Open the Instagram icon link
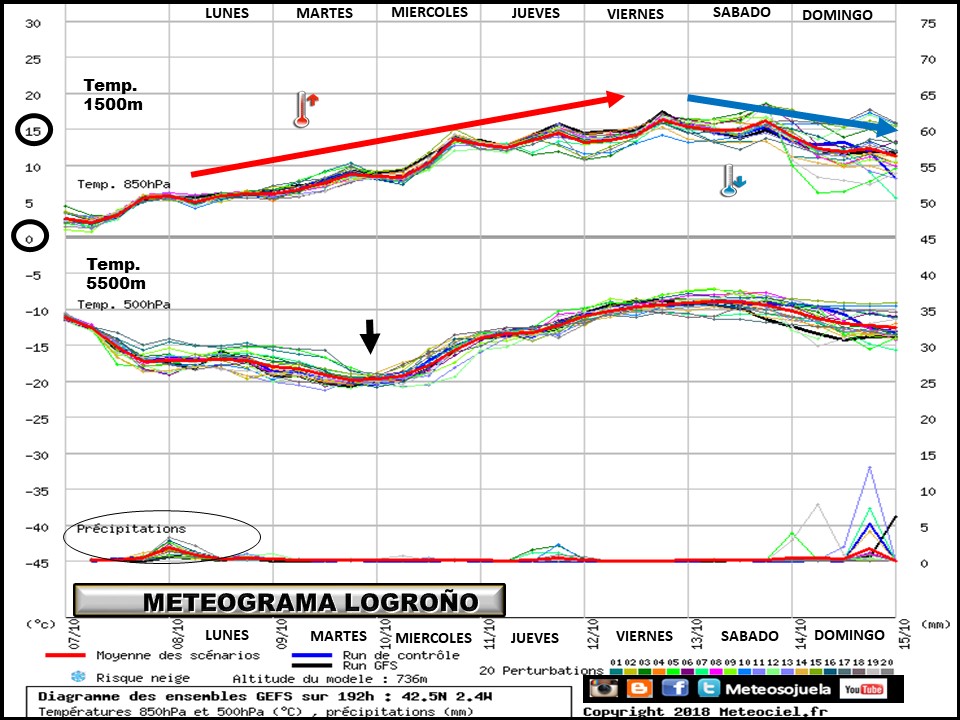This screenshot has width=960, height=720. (604, 688)
